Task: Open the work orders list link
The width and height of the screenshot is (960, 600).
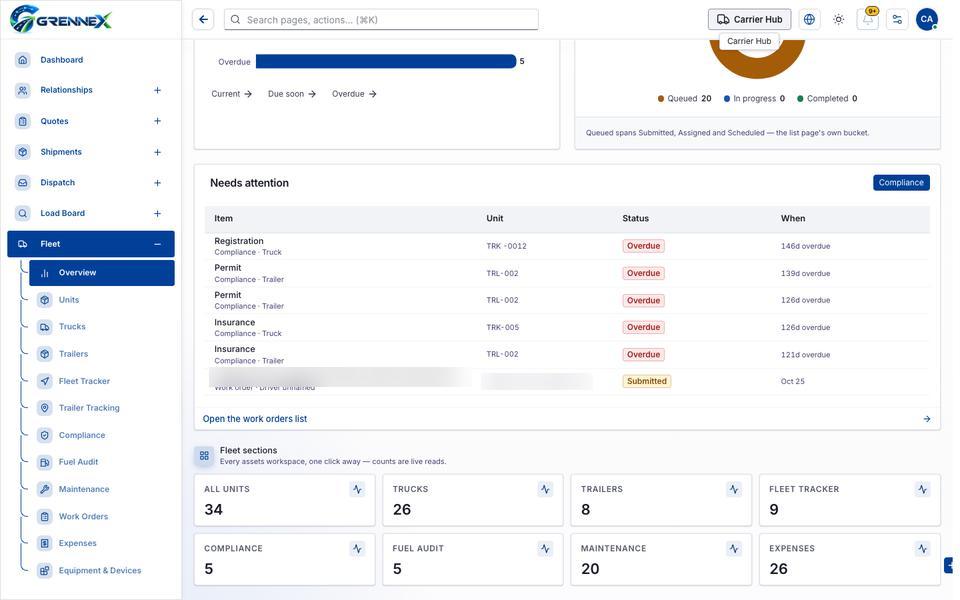Action: (255, 419)
